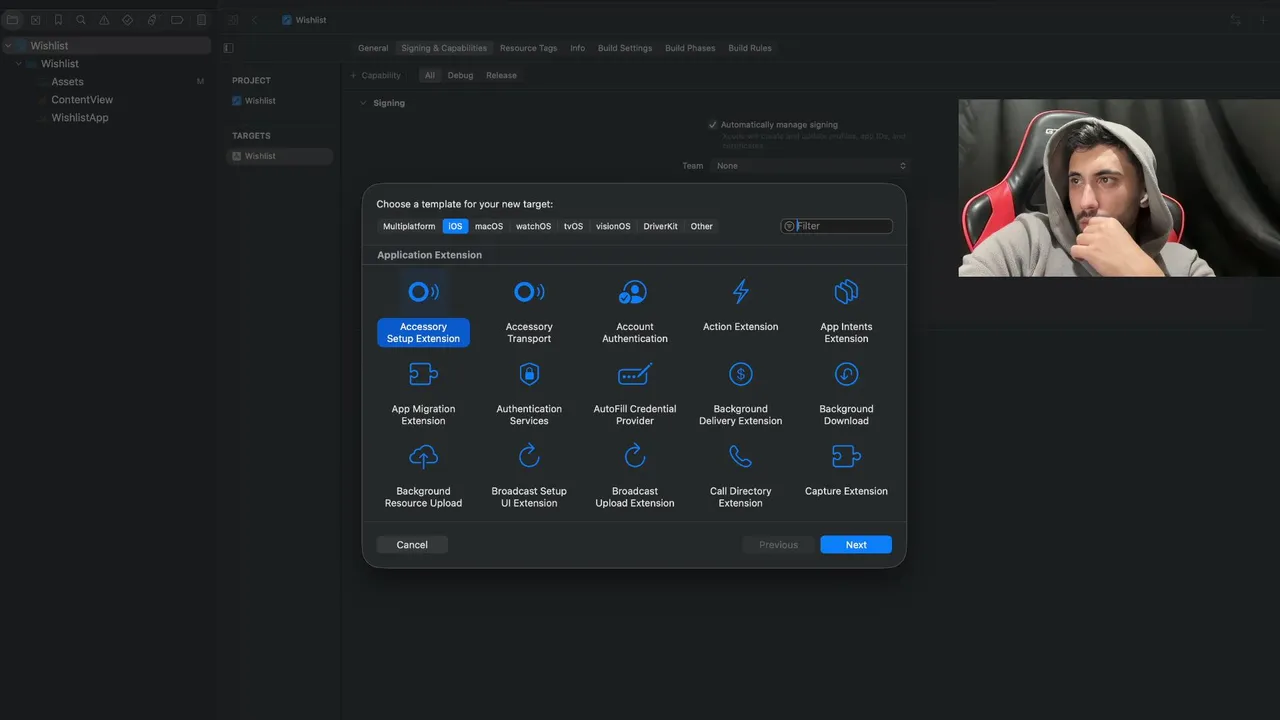Select the Broadcast Upload Extension template
The width and height of the screenshot is (1280, 720).
click(x=635, y=475)
